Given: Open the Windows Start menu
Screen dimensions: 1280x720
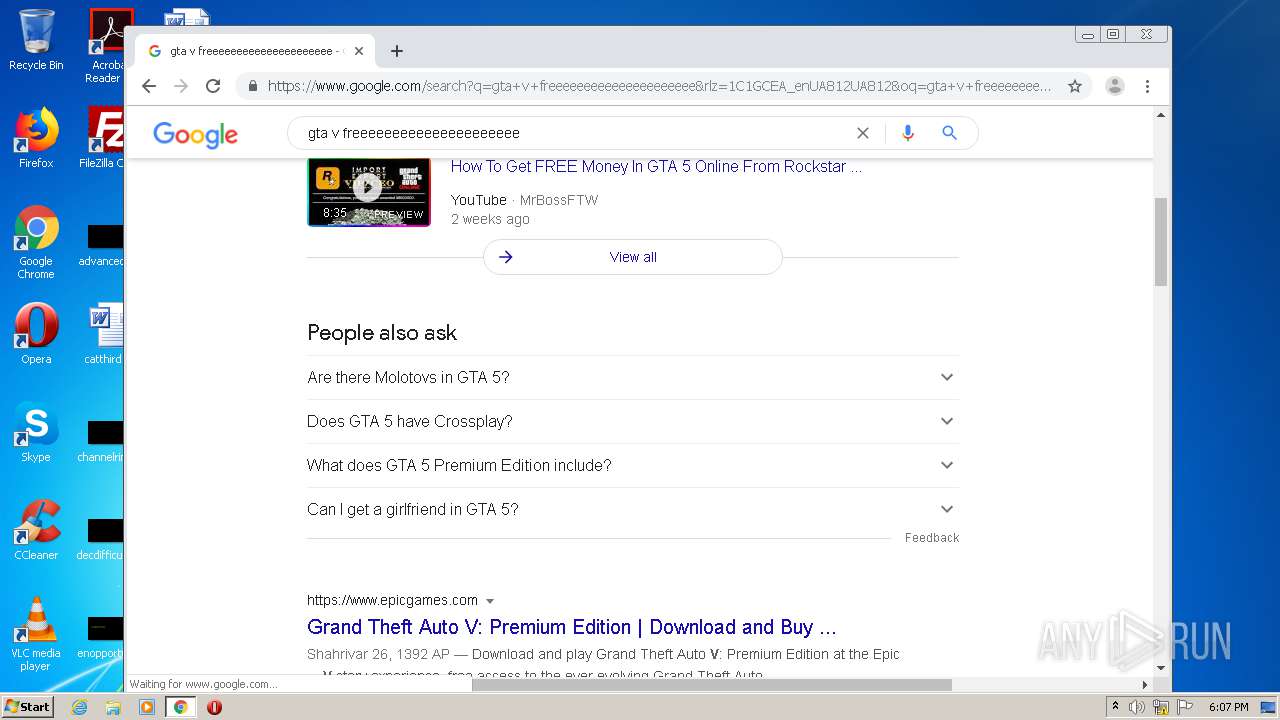Looking at the screenshot, I should [27, 707].
